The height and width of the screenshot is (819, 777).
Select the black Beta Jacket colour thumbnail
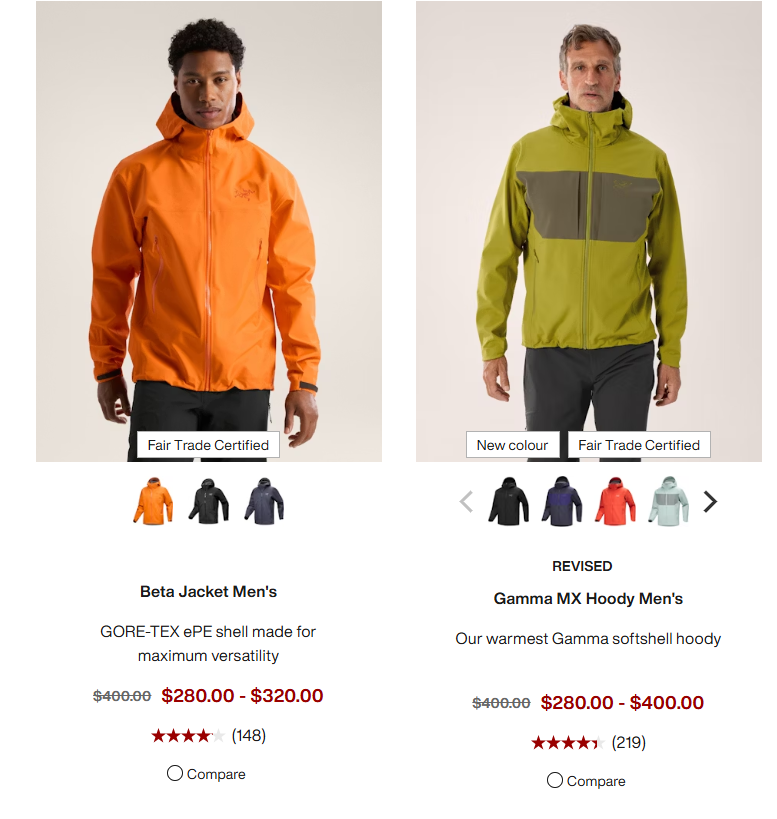(208, 501)
